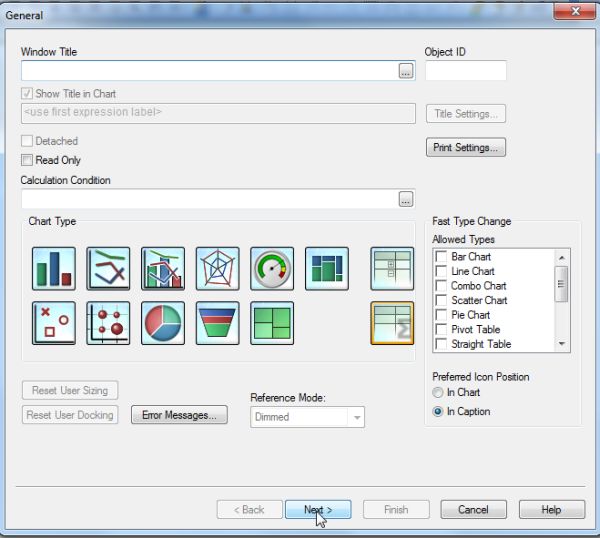Viewport: 600px width, 538px height.
Task: Select the Funnel Chart type icon
Action: click(217, 323)
